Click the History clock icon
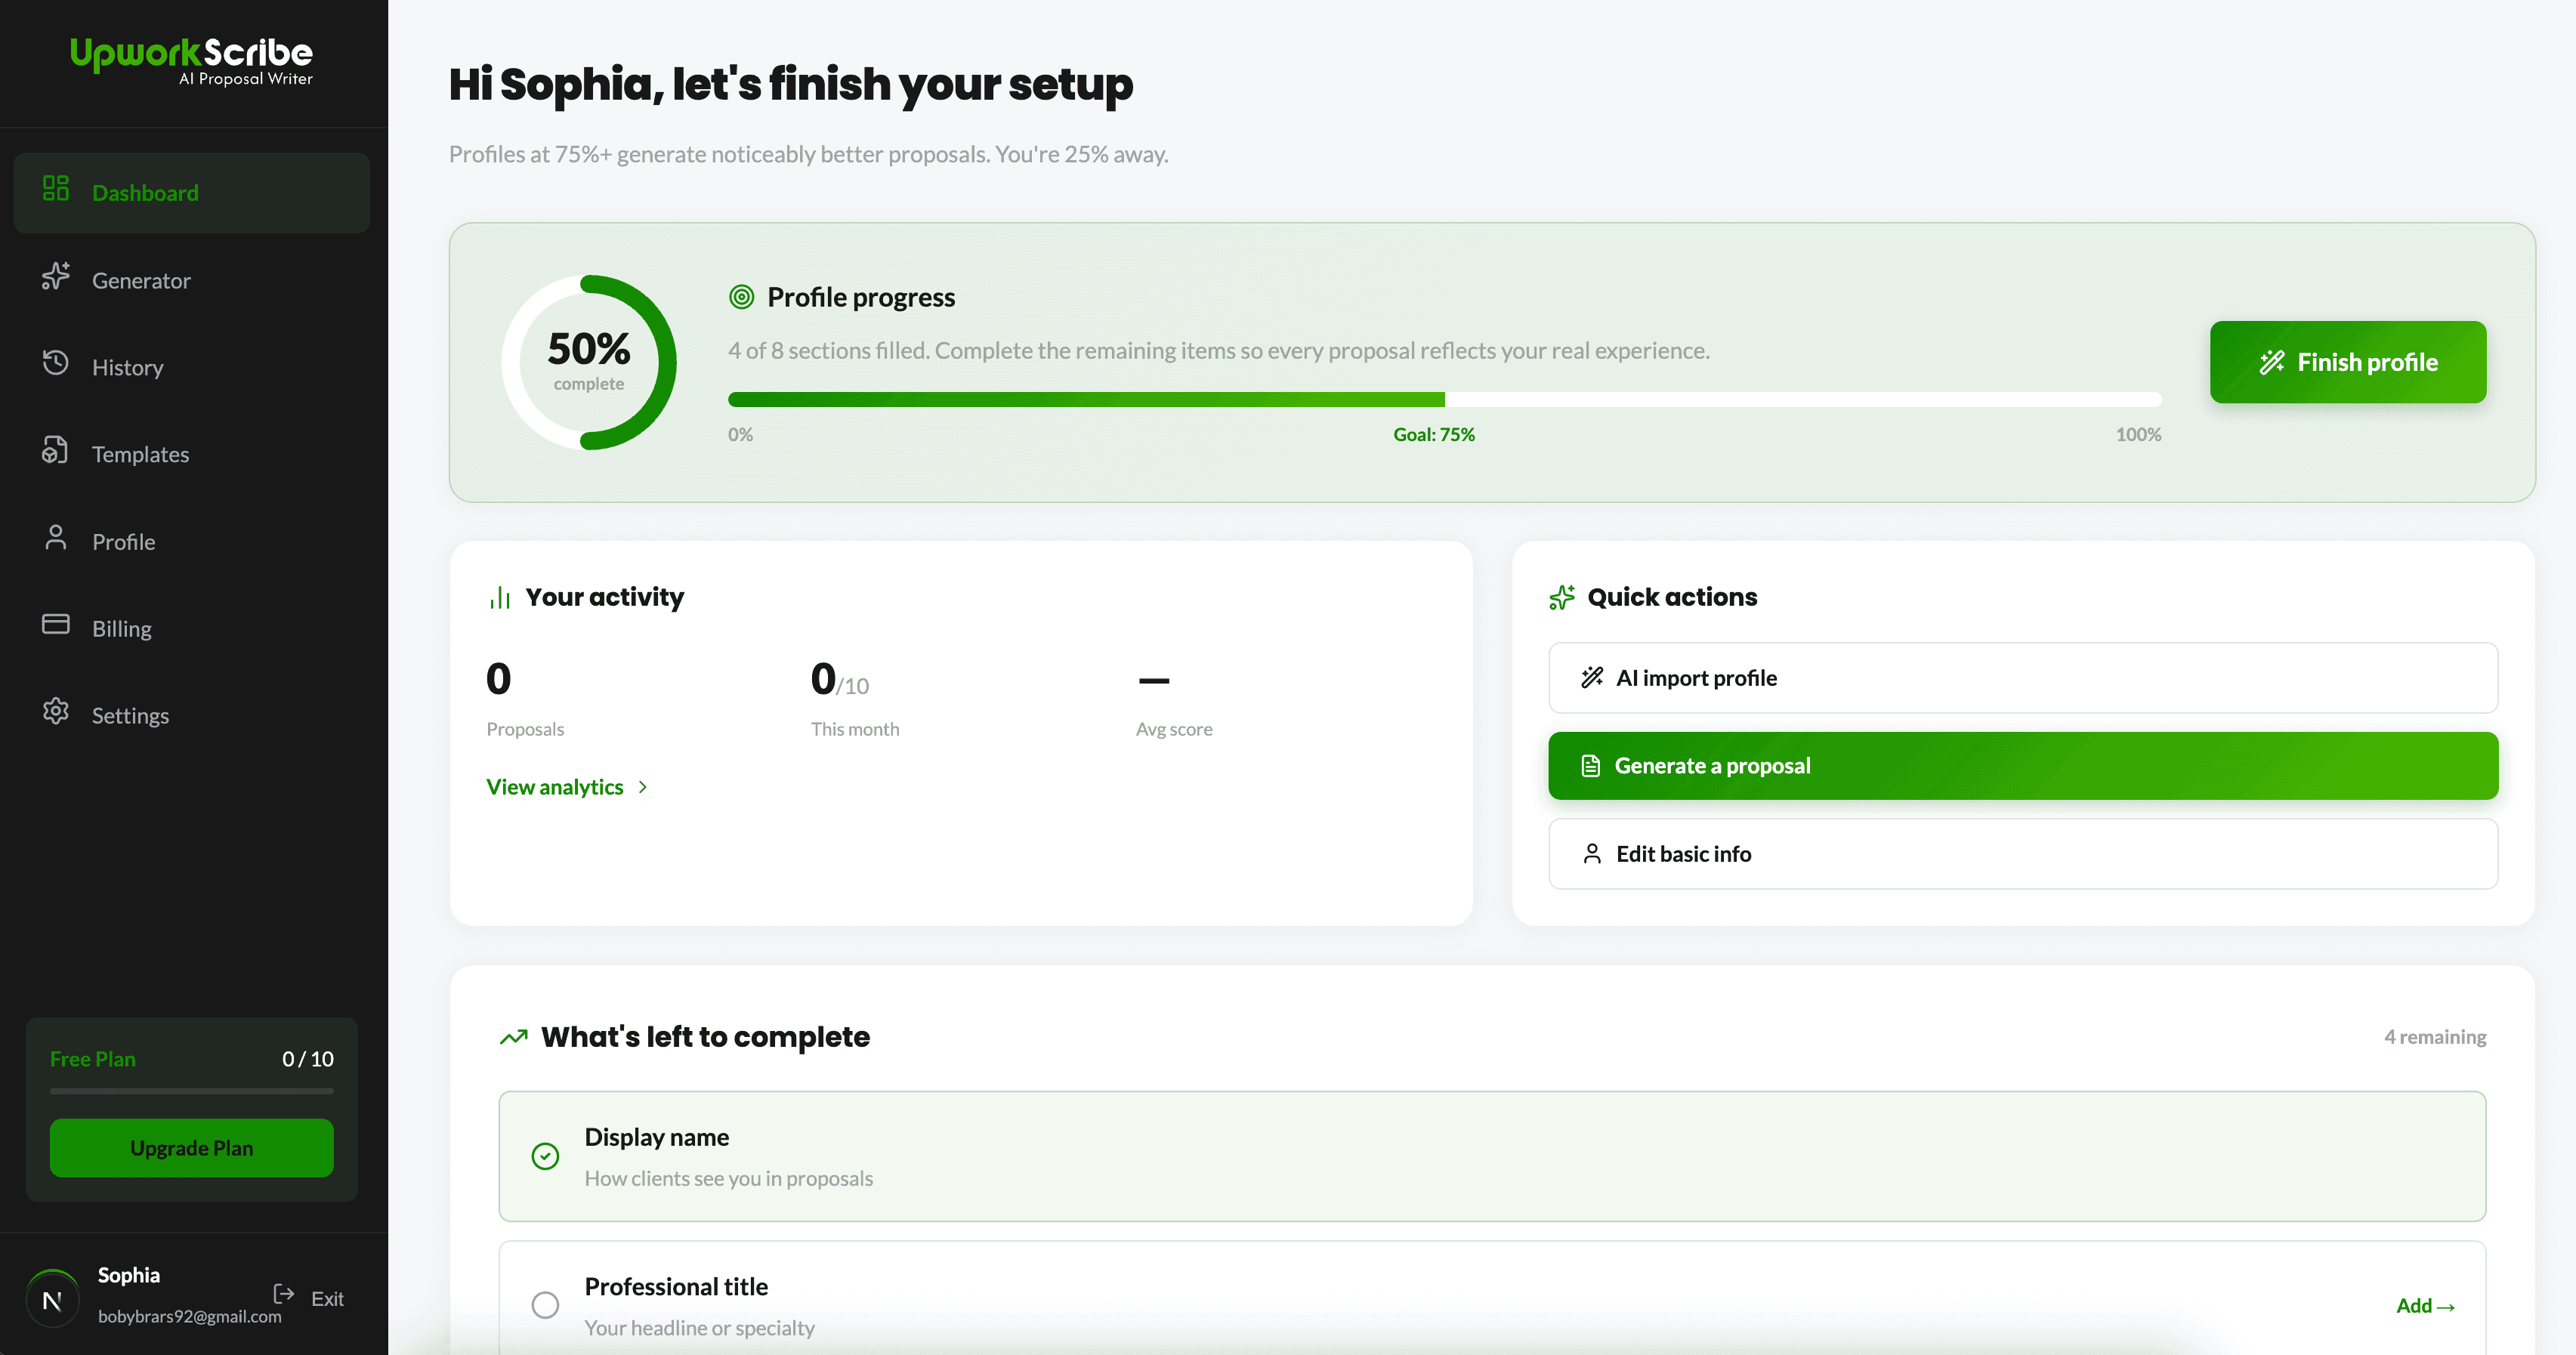The width and height of the screenshot is (2576, 1355). 56,362
